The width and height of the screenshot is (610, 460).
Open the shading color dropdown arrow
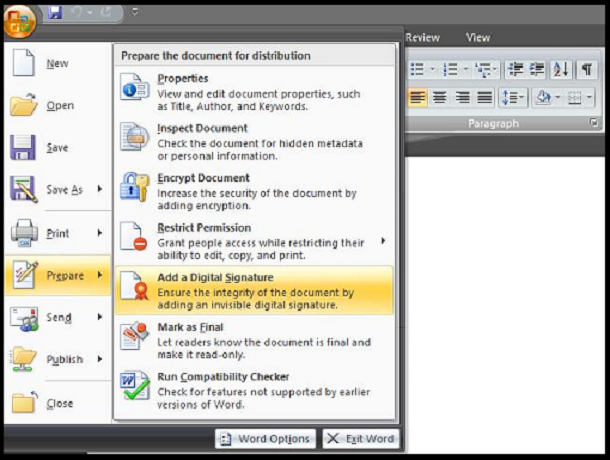(557, 97)
